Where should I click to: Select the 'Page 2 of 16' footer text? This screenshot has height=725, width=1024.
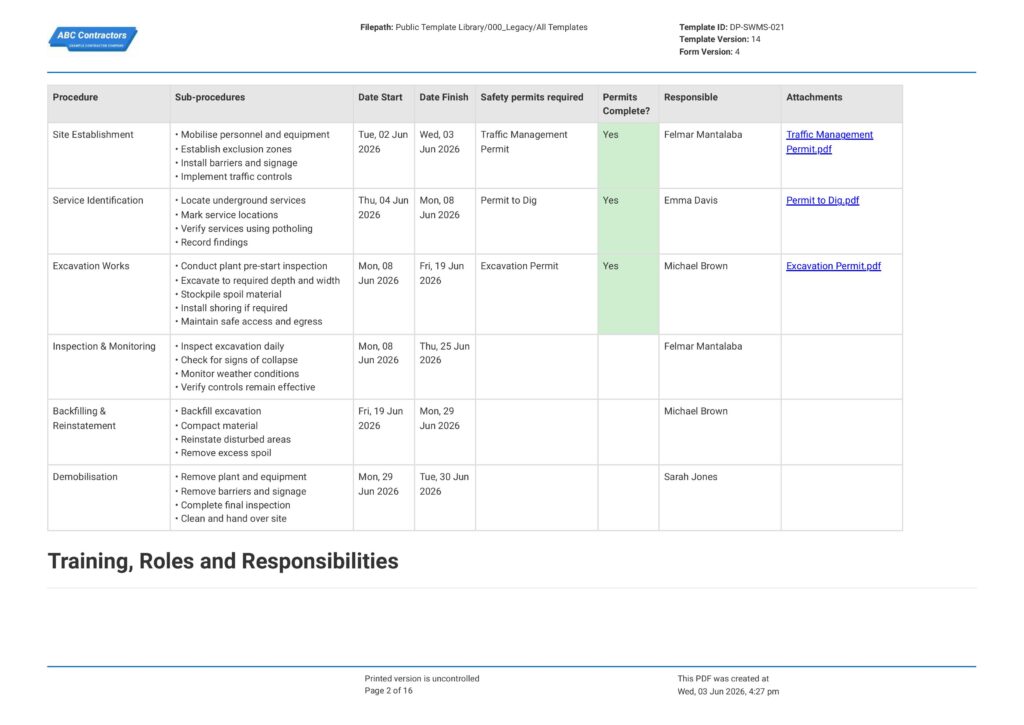point(389,691)
